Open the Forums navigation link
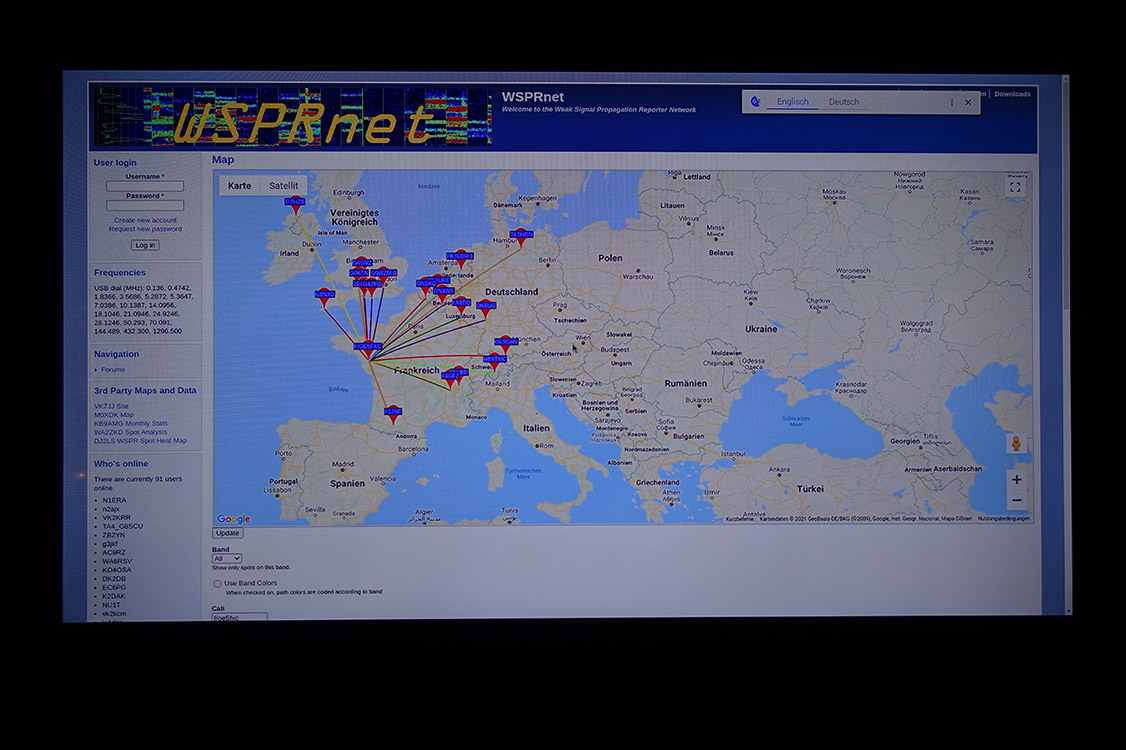The width and height of the screenshot is (1126, 750). (113, 370)
